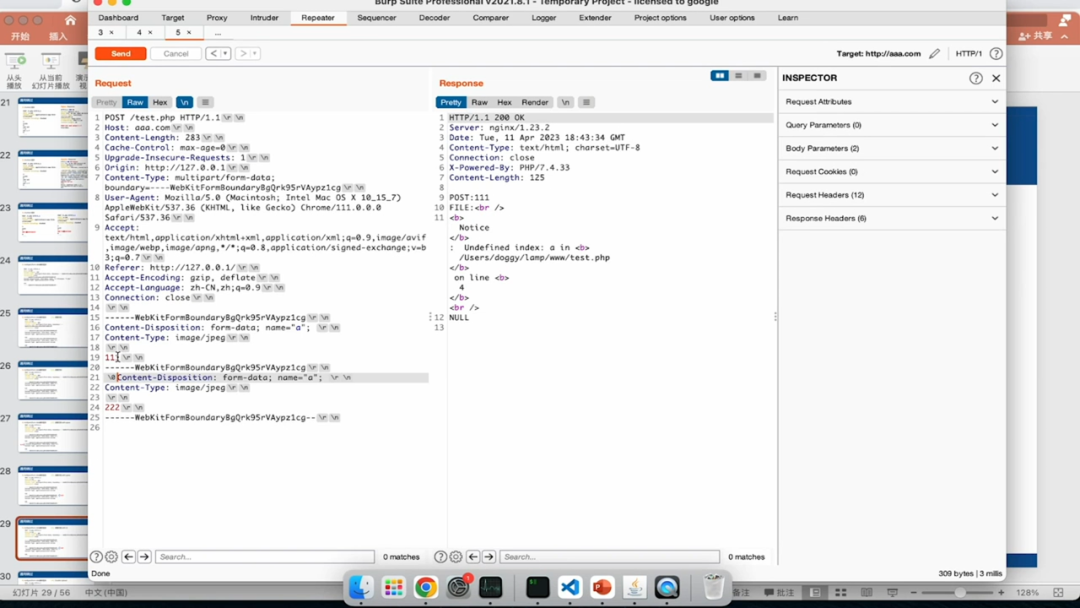Open the forward history dropdown arrow
This screenshot has height=608, width=1080.
tap(255, 53)
